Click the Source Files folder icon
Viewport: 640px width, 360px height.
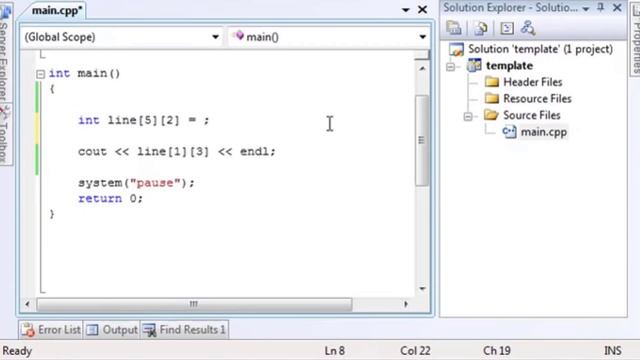(x=491, y=115)
